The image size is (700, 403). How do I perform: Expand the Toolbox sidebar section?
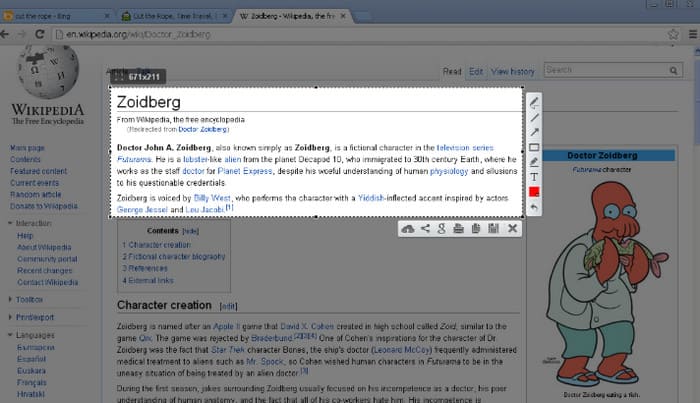pos(30,299)
